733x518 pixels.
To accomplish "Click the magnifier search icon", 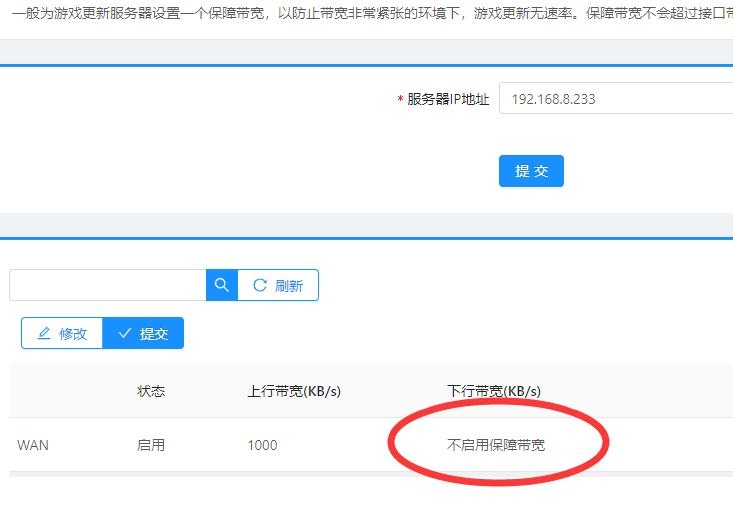I will [x=221, y=285].
